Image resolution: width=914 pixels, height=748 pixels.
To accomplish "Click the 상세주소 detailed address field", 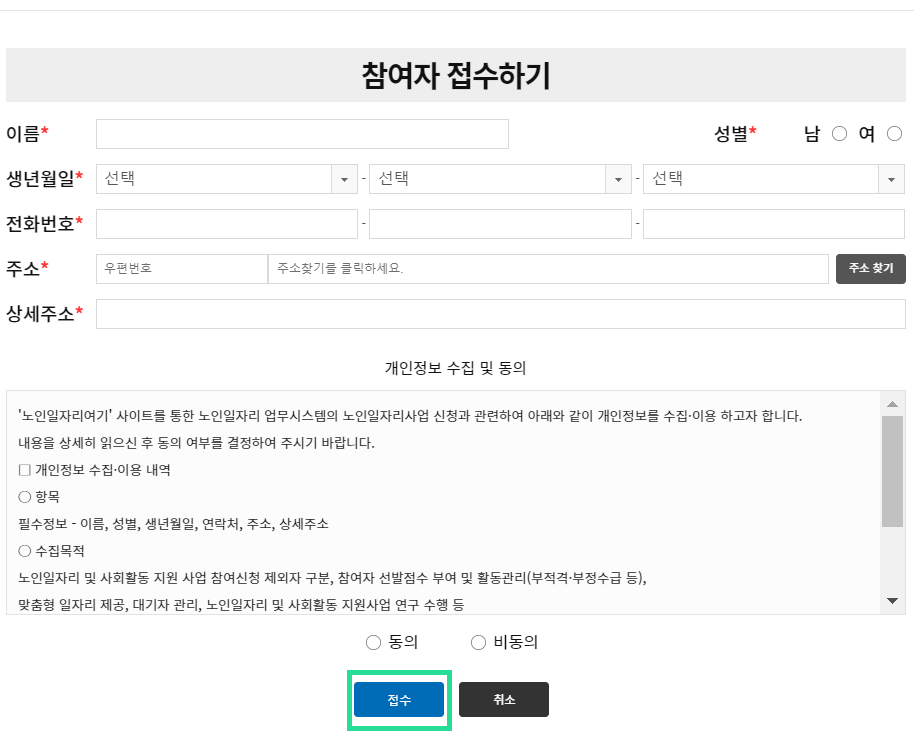I will click(x=500, y=314).
